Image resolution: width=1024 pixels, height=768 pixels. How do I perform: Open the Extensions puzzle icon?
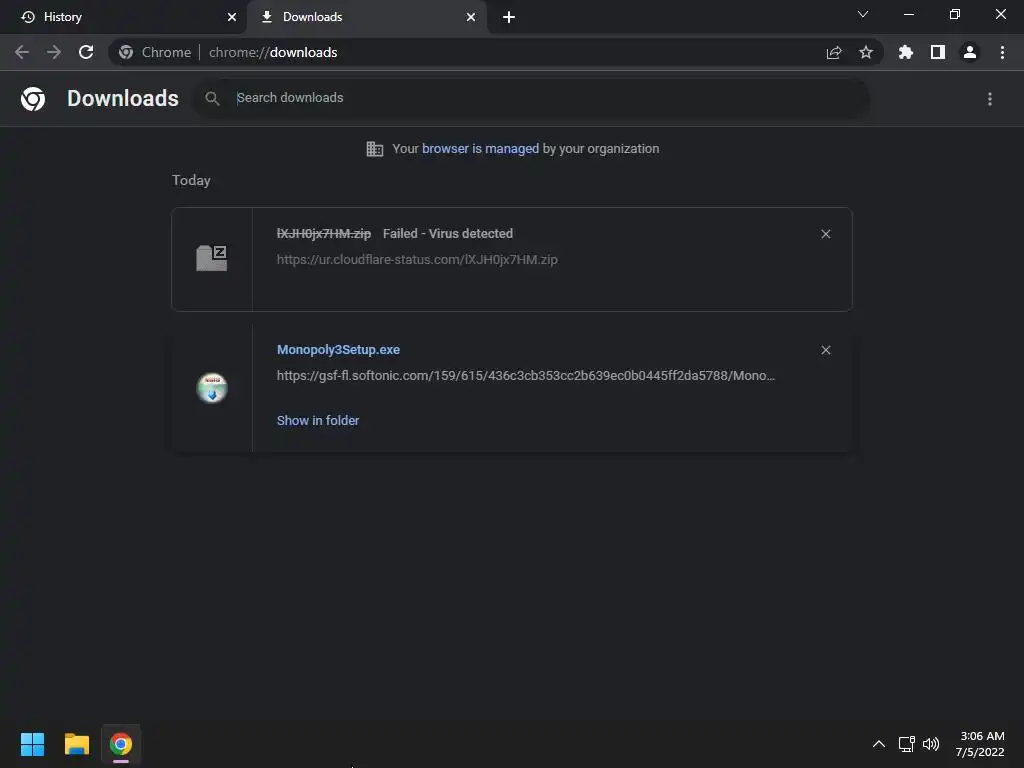click(x=906, y=52)
